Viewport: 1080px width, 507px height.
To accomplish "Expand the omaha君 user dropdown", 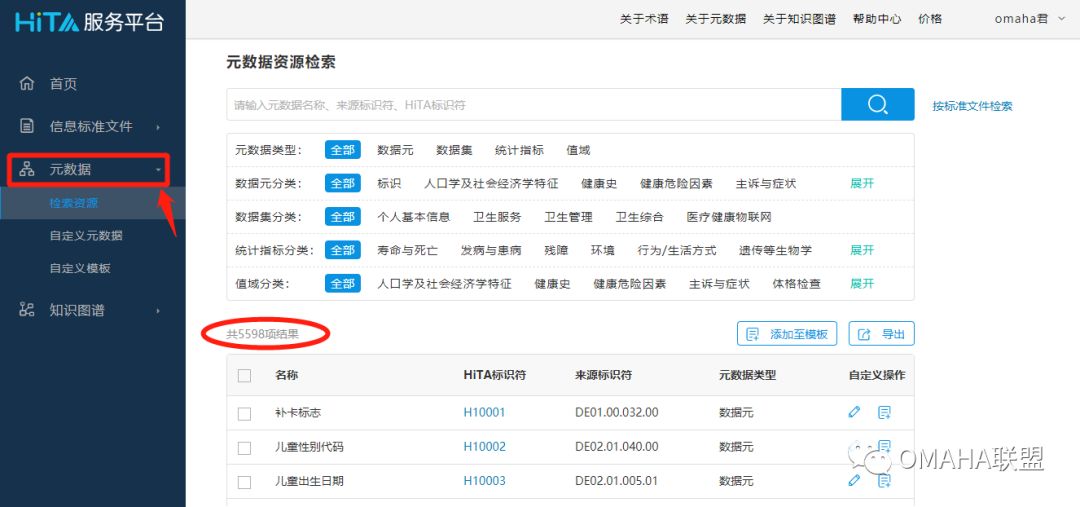I will (1021, 19).
